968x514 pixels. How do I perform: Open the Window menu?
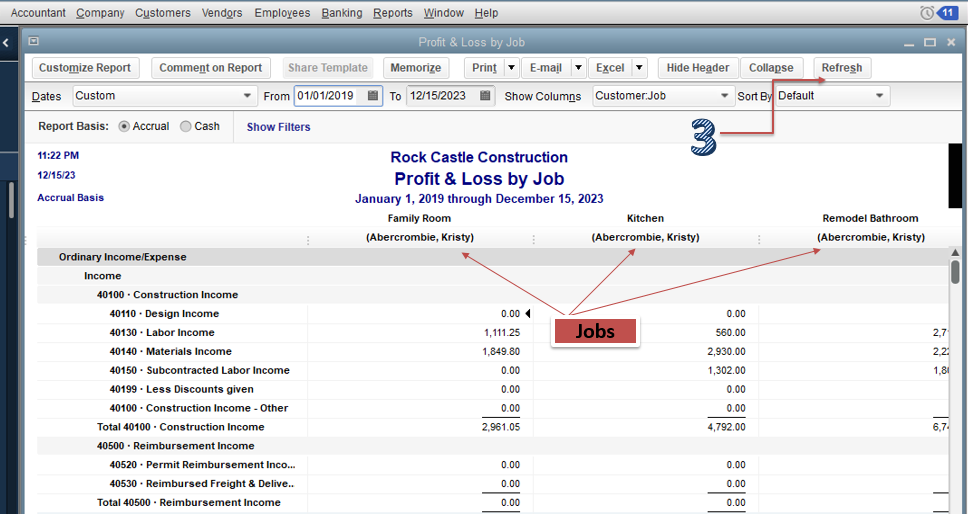pyautogui.click(x=443, y=13)
